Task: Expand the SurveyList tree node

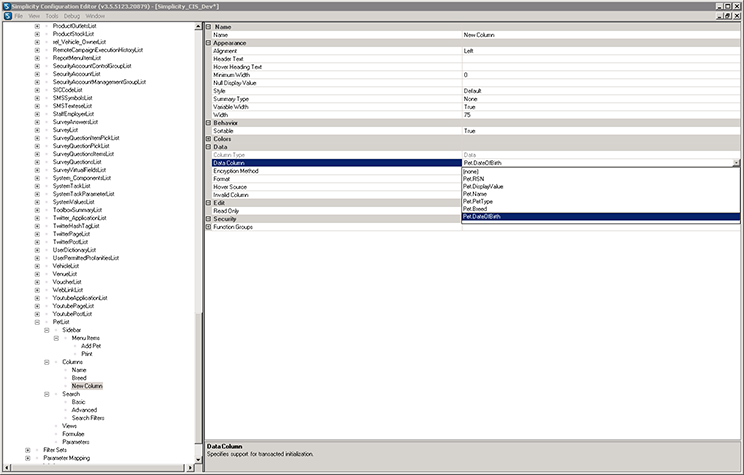Action: [x=37, y=130]
